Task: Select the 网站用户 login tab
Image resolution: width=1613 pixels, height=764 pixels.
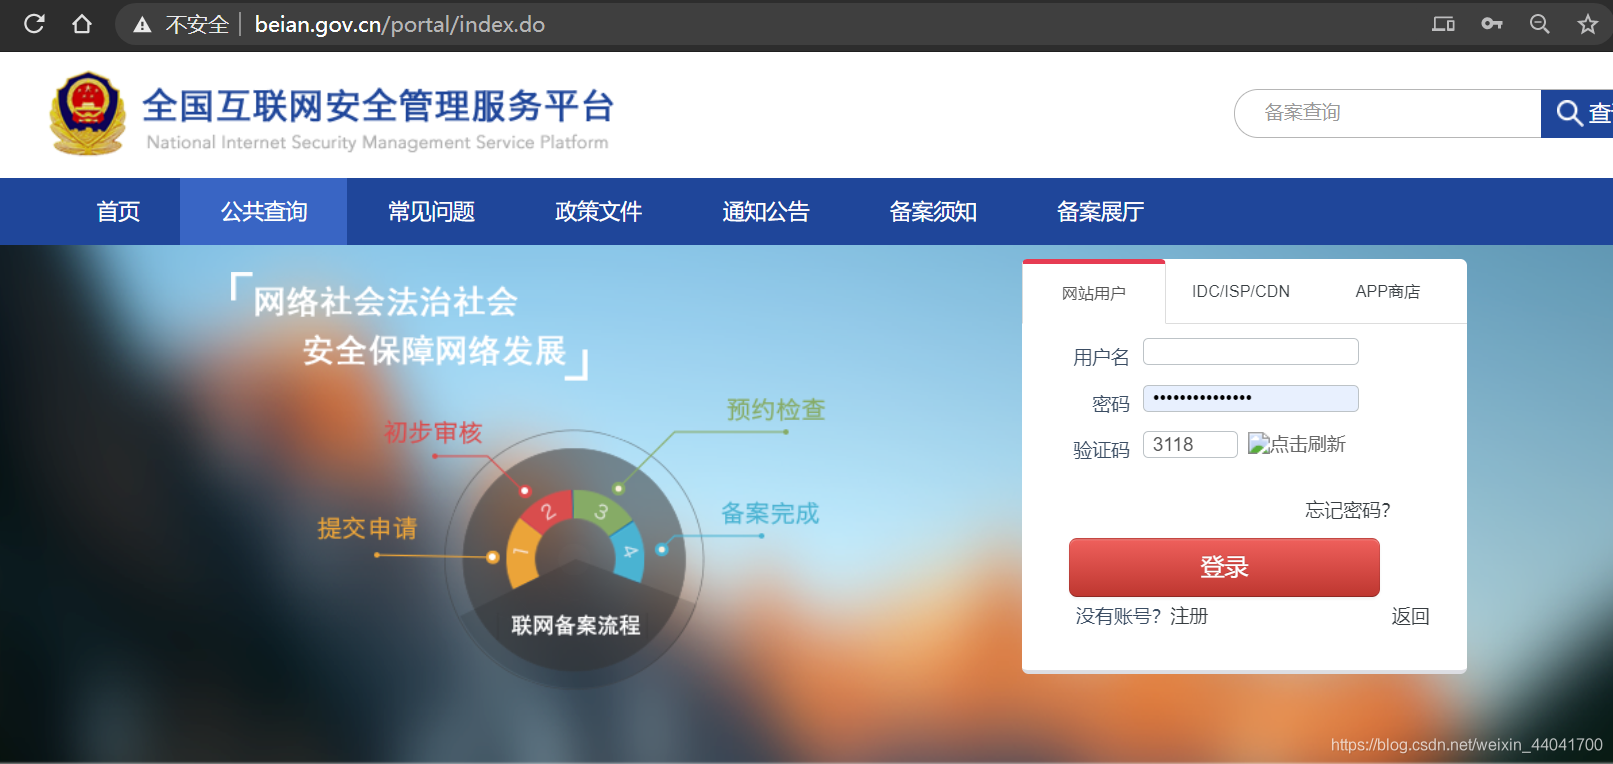Action: (x=1094, y=293)
